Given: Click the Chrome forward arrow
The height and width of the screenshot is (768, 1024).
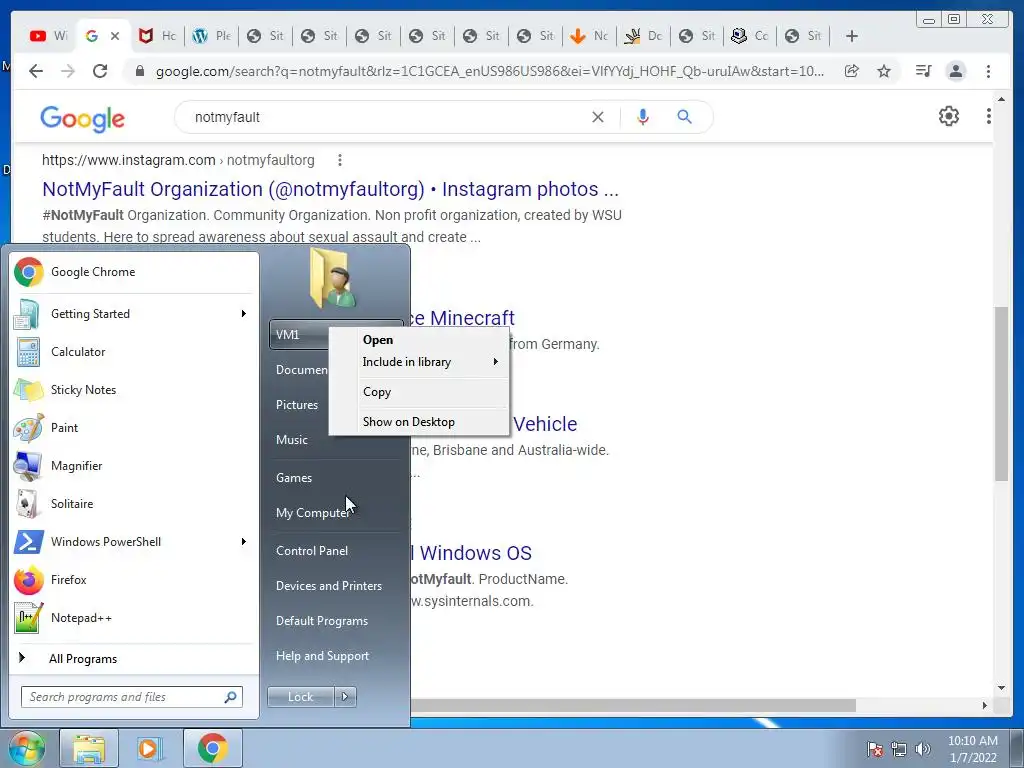Looking at the screenshot, I should (68, 71).
